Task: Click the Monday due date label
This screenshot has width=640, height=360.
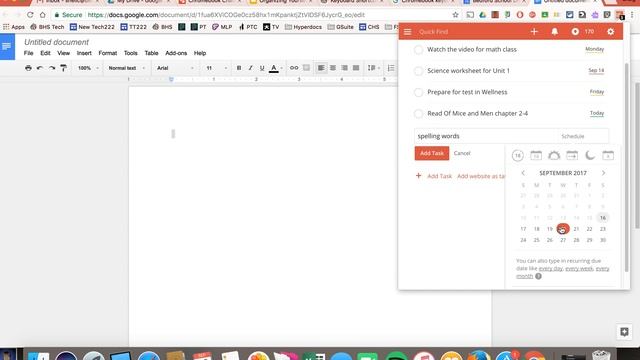Action: 594,49
